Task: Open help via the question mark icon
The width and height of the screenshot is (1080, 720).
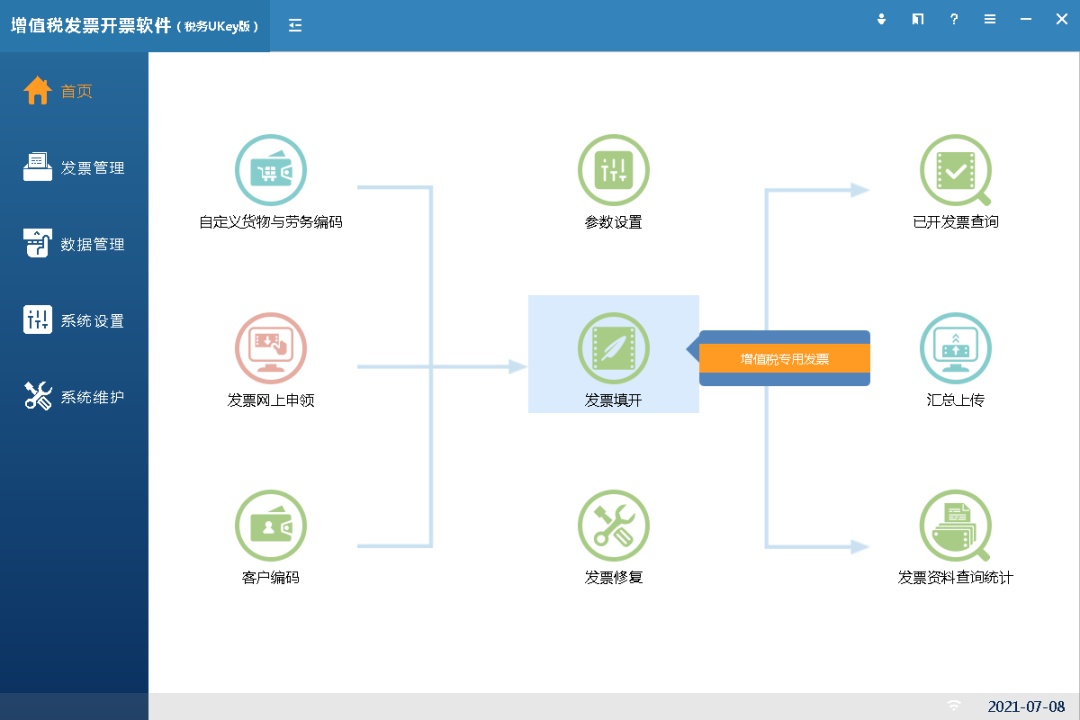Action: pos(953,19)
